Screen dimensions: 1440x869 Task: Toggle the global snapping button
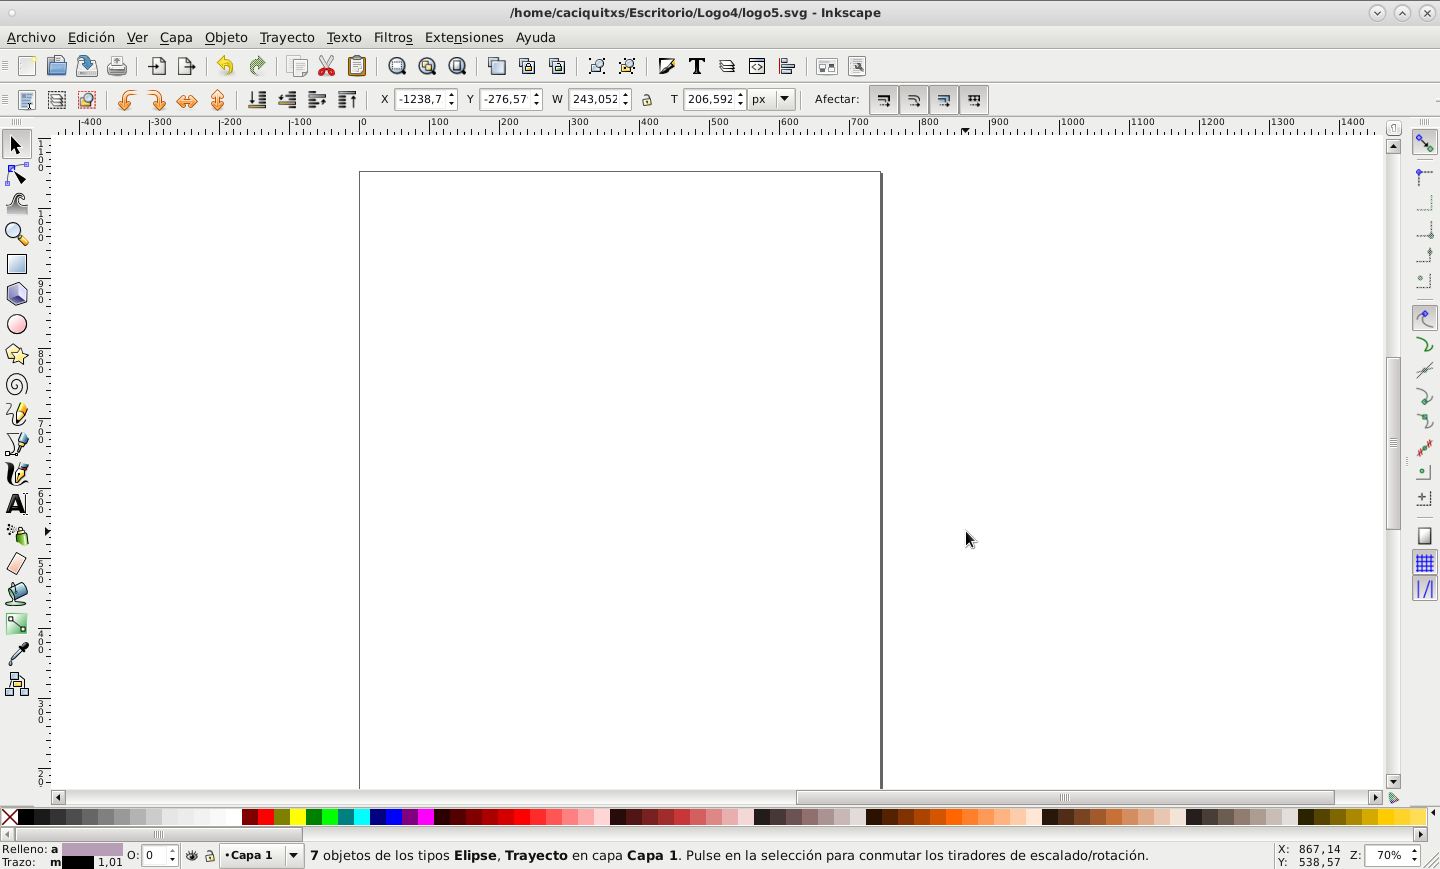tap(1425, 144)
